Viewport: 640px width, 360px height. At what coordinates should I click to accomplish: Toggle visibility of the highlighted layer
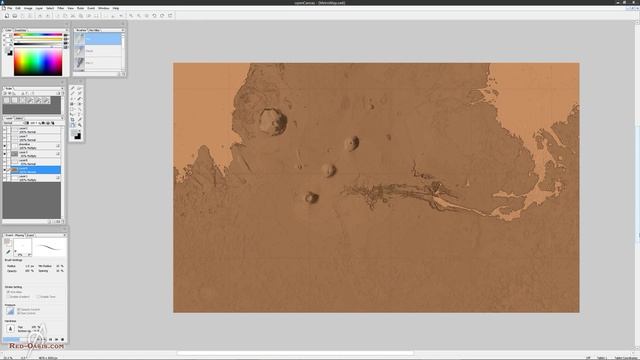point(5,170)
